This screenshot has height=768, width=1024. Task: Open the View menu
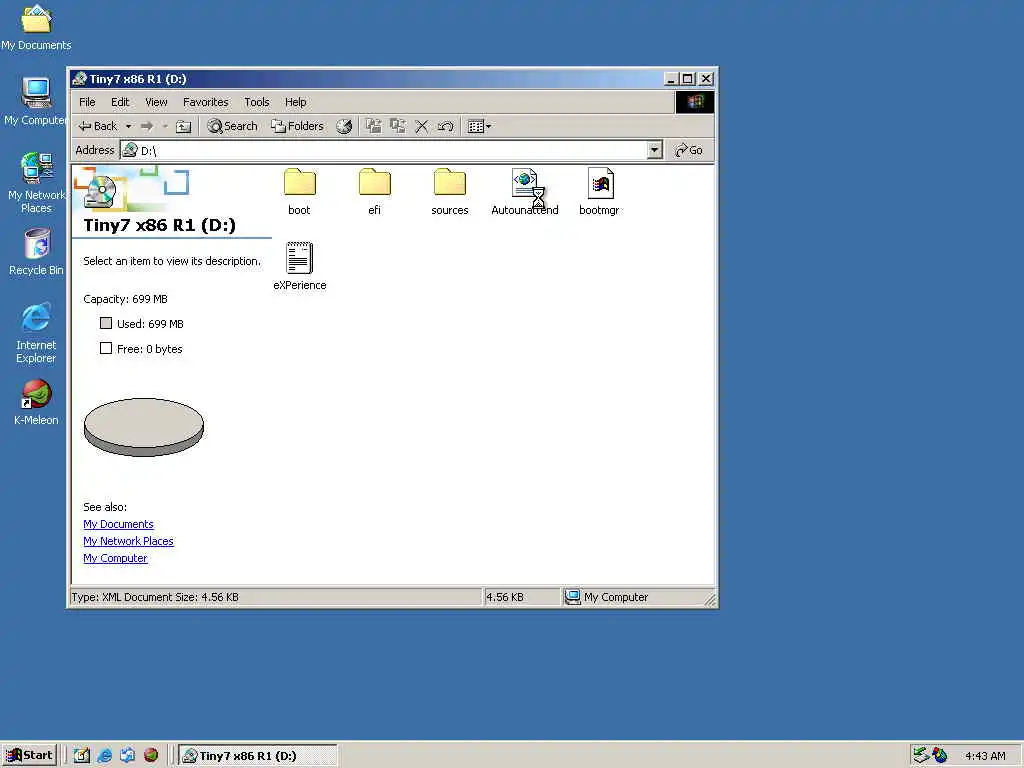(x=156, y=102)
